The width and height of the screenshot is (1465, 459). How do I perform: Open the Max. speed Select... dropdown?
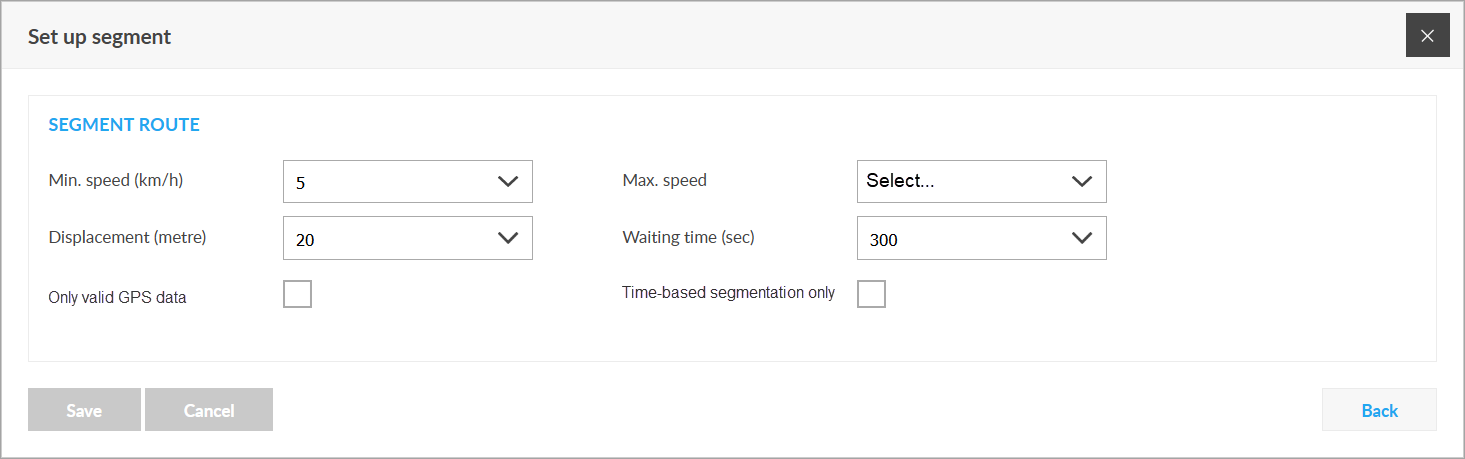[982, 182]
